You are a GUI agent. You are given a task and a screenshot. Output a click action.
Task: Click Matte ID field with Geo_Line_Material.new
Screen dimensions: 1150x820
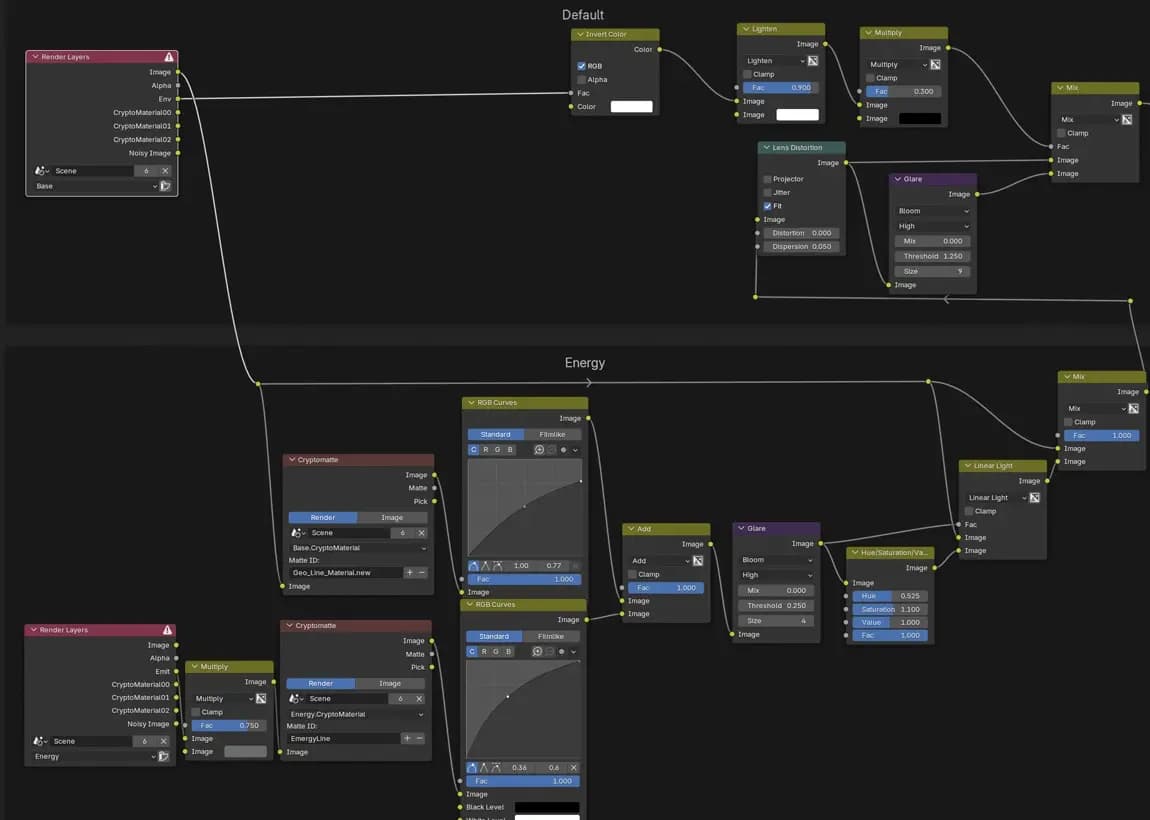coord(345,572)
